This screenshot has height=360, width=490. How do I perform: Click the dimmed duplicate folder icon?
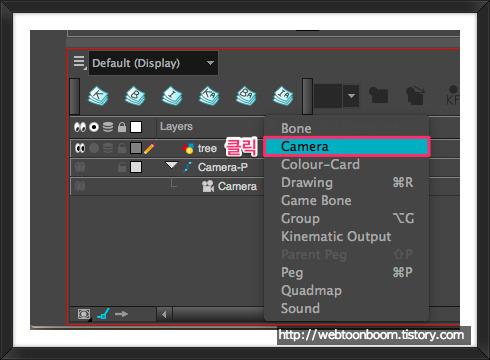tap(415, 96)
